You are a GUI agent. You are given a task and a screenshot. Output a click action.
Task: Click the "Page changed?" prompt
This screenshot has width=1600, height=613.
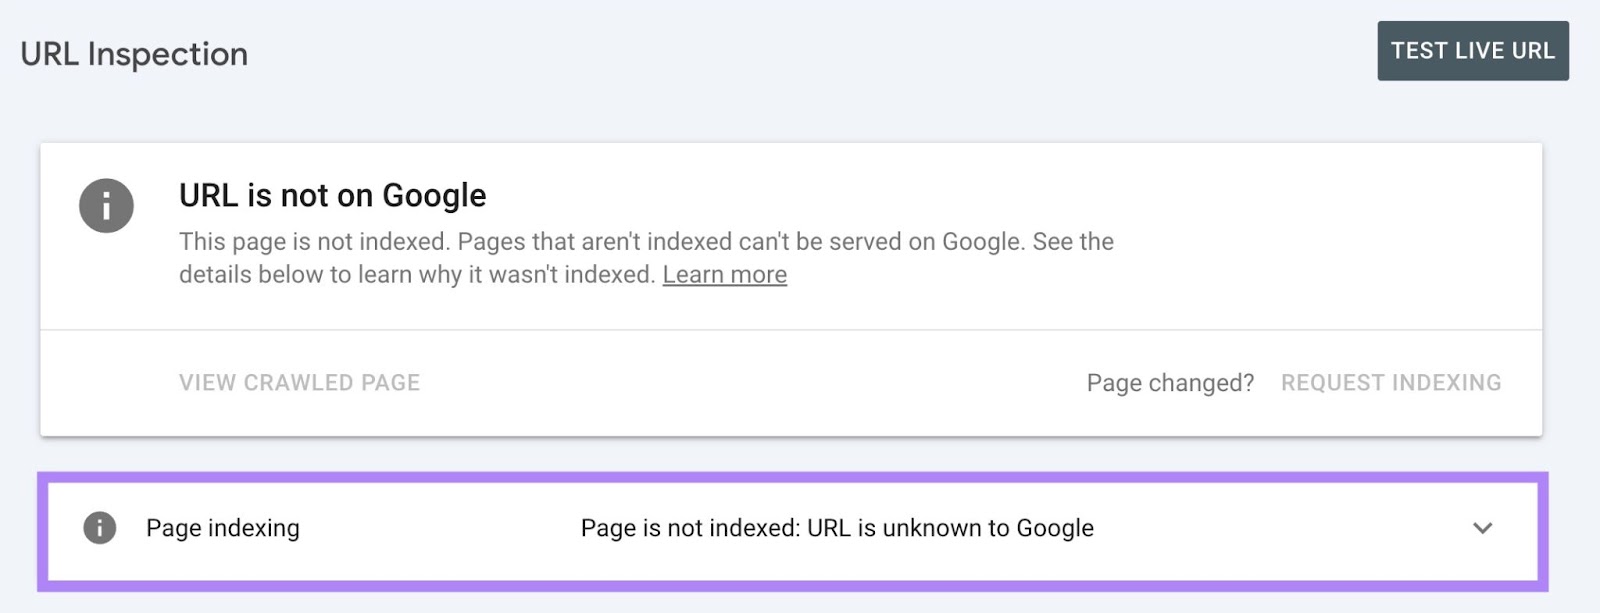pyautogui.click(x=1170, y=383)
